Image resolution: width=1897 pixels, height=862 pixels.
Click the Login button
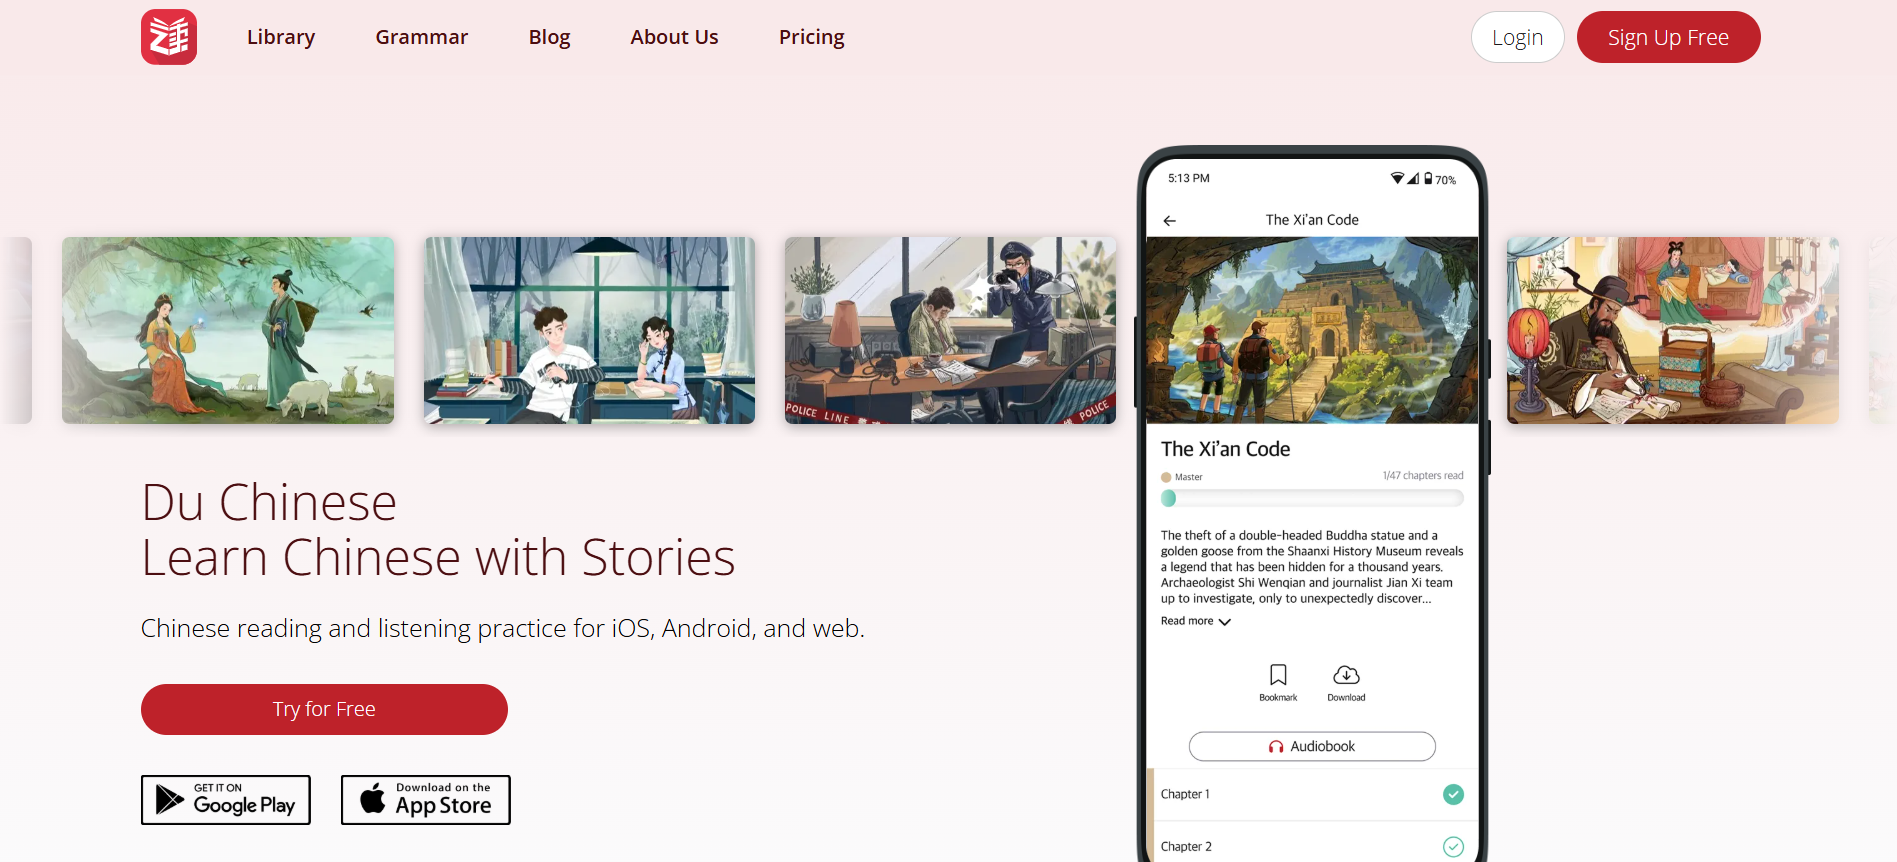point(1517,37)
